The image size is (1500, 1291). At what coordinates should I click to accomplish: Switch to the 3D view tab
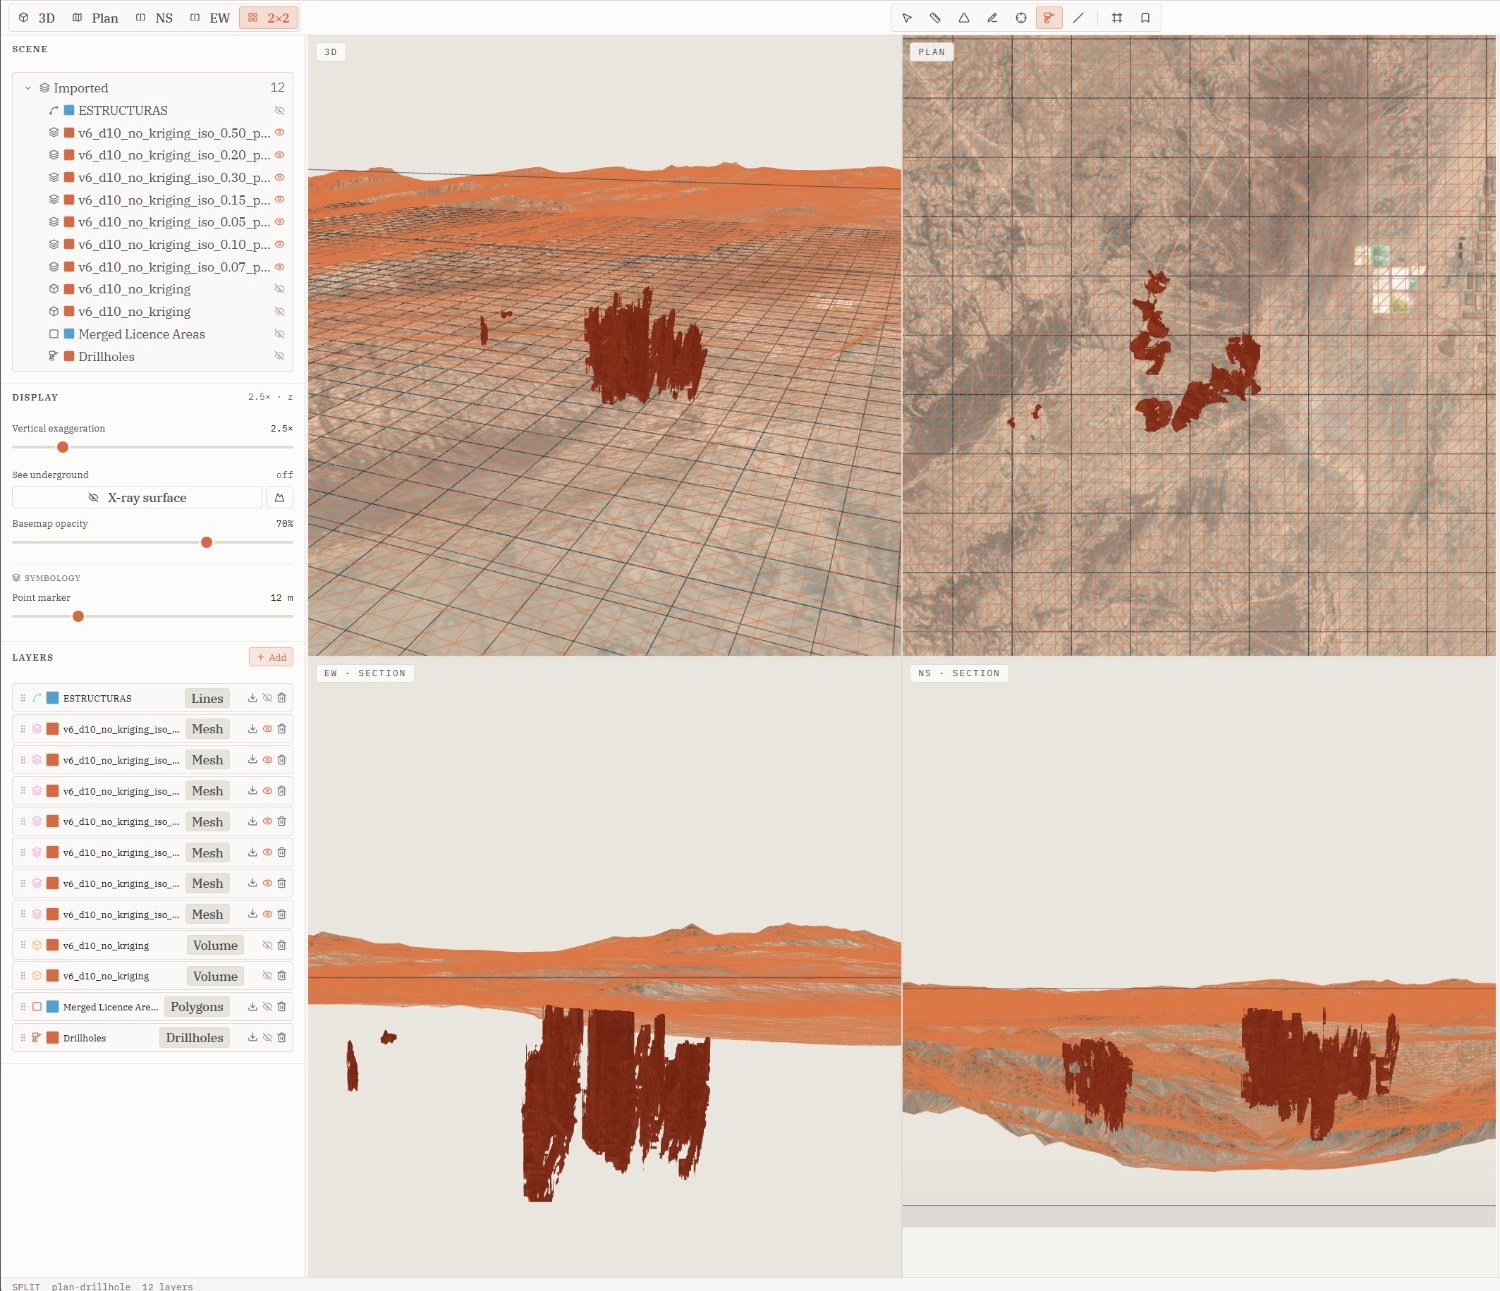37,18
